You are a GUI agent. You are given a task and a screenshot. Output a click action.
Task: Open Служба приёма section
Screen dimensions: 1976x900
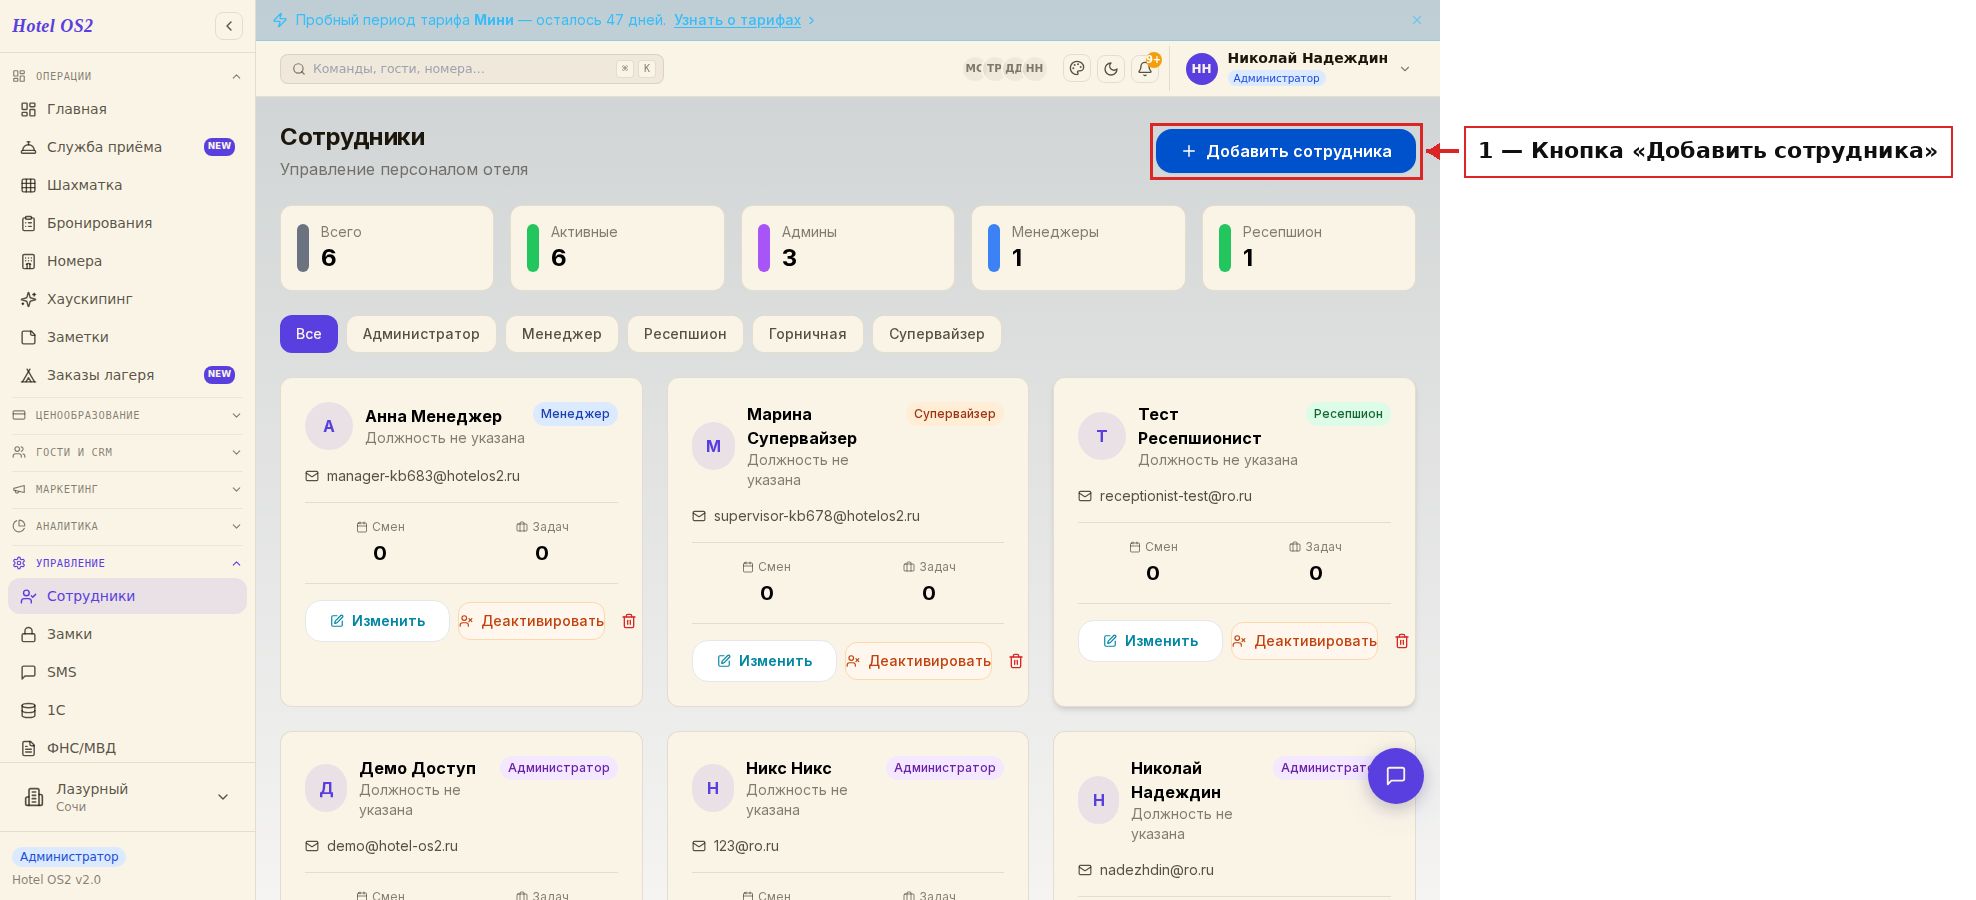[127, 147]
